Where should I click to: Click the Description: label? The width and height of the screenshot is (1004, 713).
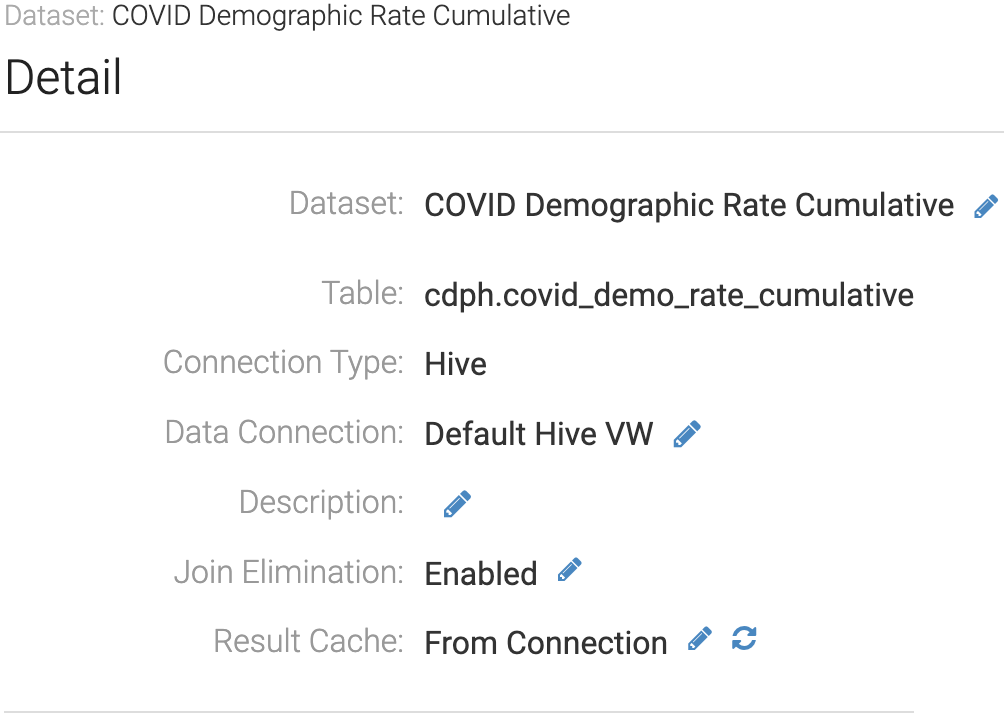point(321,502)
